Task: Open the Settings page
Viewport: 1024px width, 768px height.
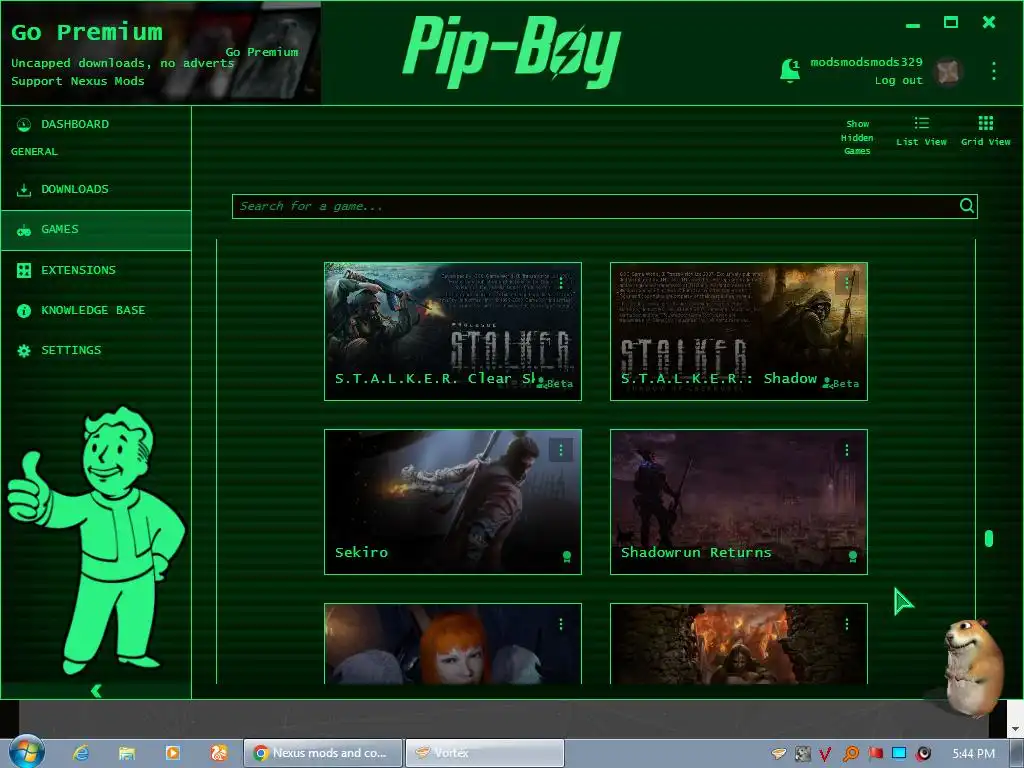Action: tap(96, 351)
